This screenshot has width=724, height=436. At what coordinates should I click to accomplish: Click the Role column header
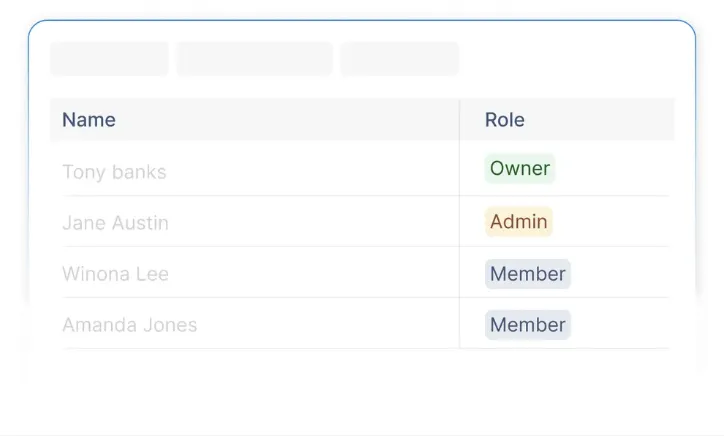pos(505,120)
